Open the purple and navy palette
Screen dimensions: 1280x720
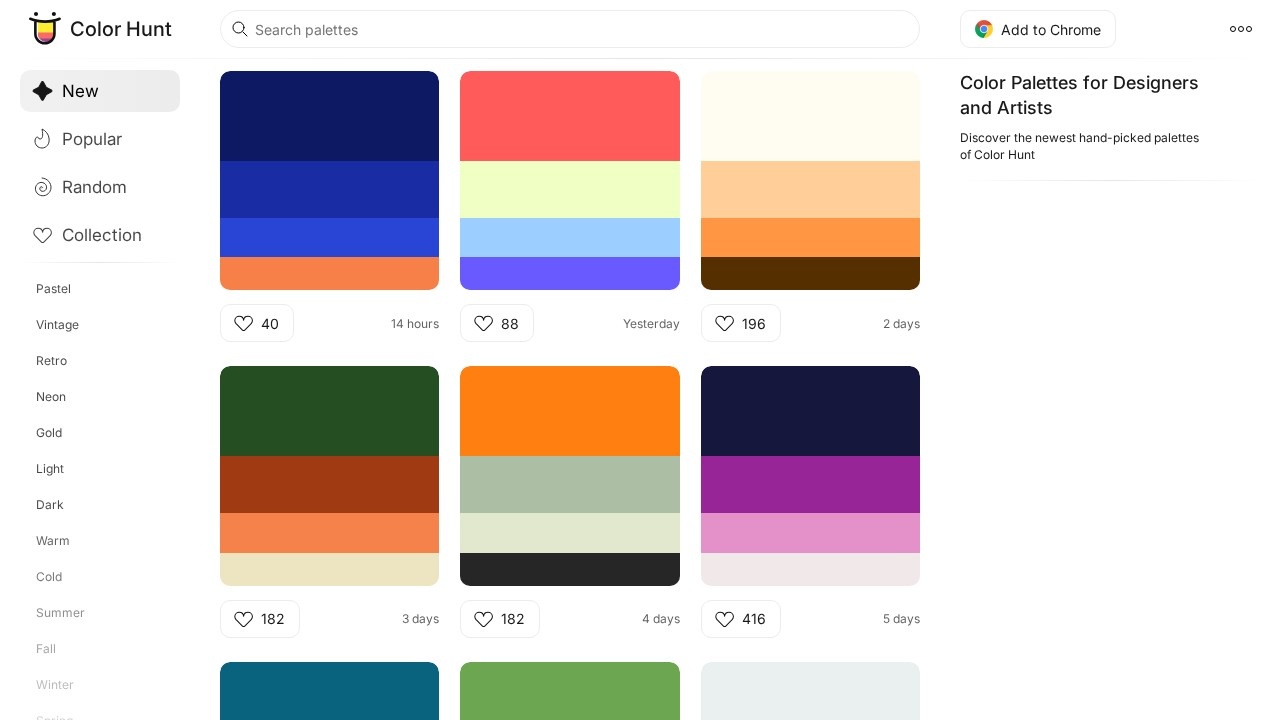pos(810,475)
